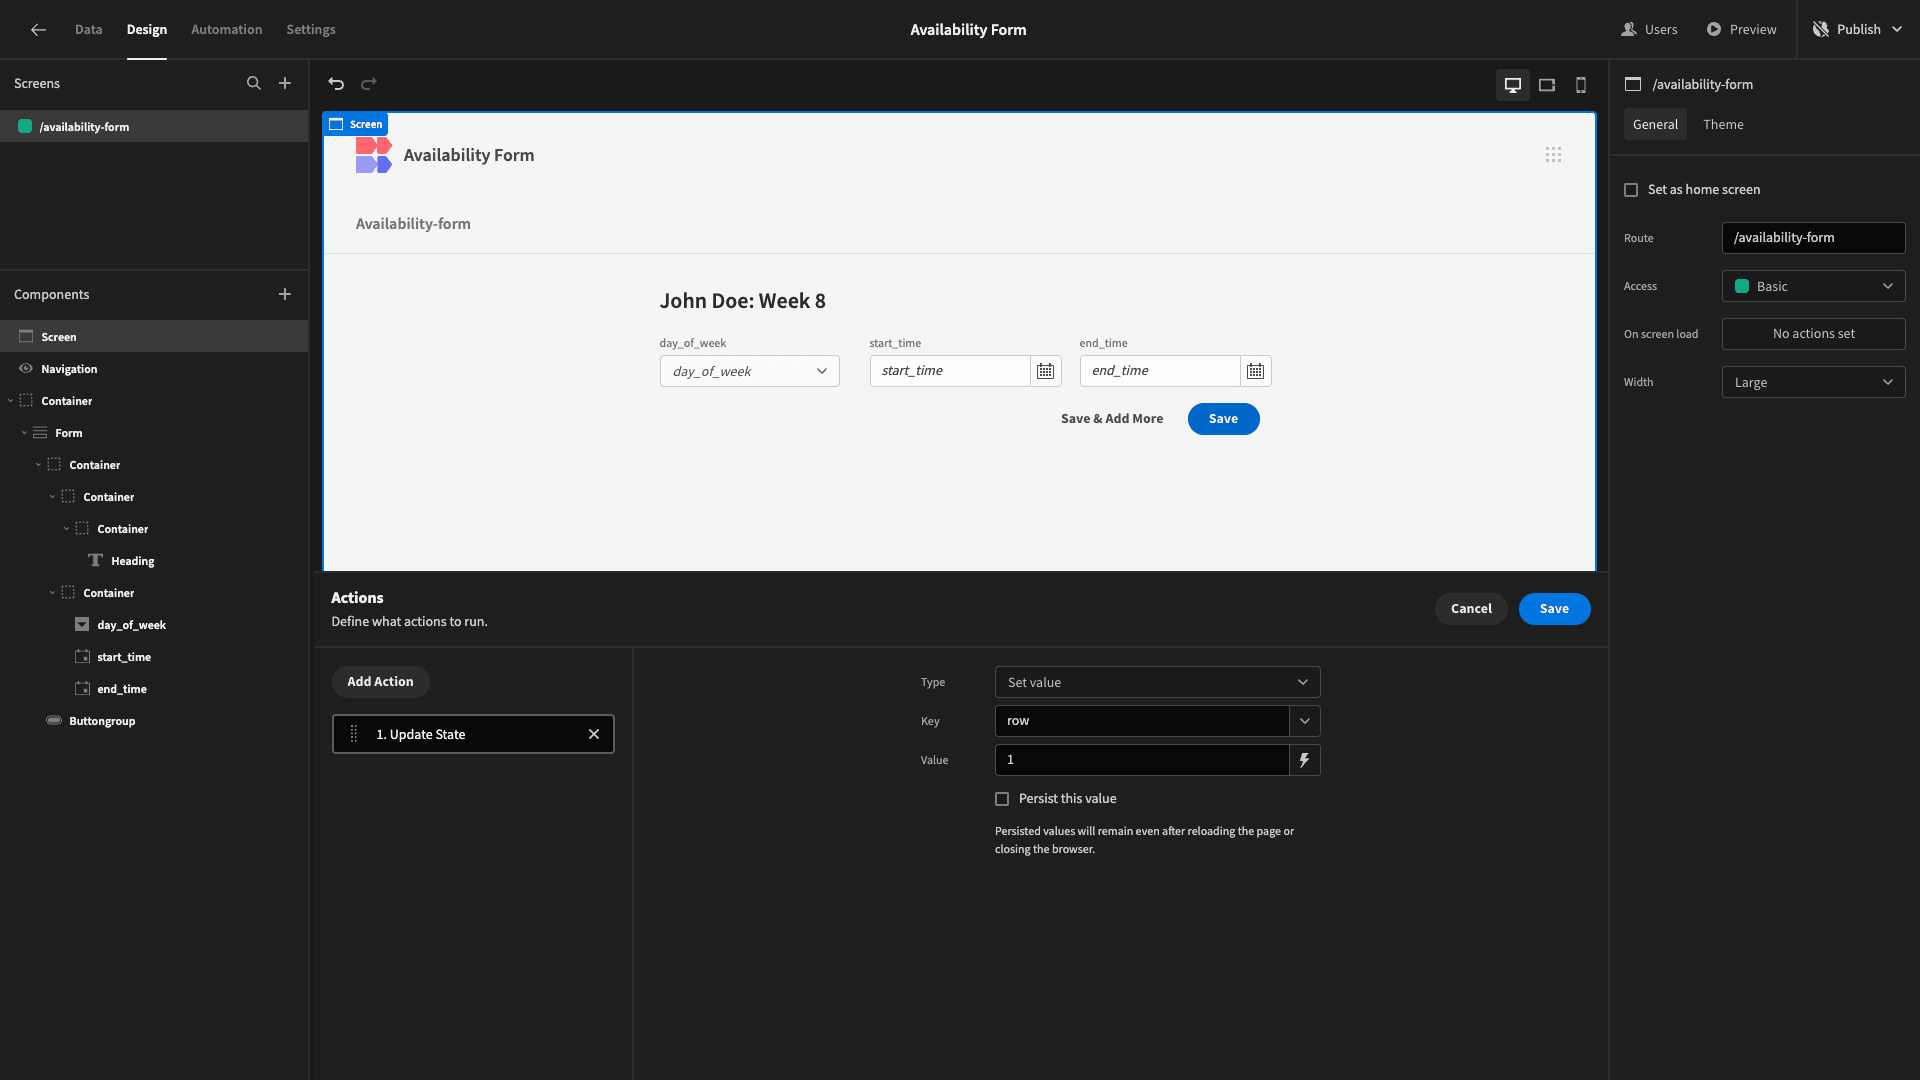Screen dimensions: 1920x1080
Task: Switch to the Theme tab
Action: pyautogui.click(x=1723, y=125)
